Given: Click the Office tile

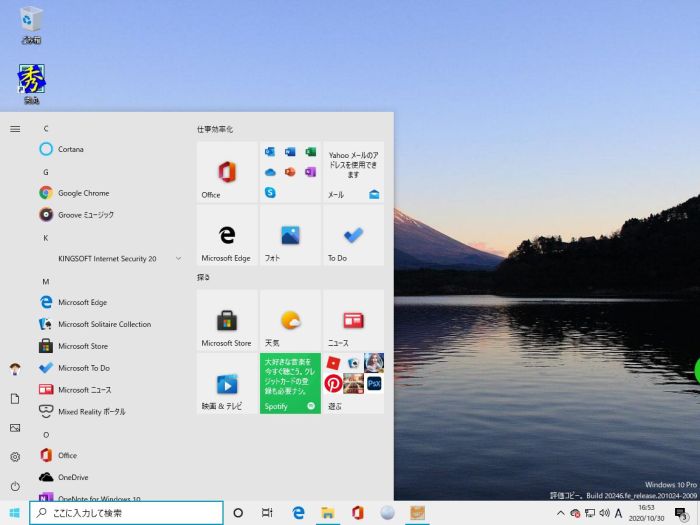Looking at the screenshot, I should click(227, 172).
